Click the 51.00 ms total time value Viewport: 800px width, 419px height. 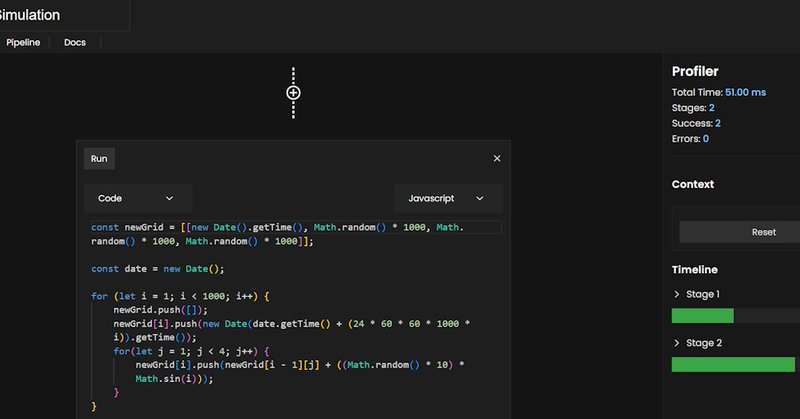(x=745, y=92)
